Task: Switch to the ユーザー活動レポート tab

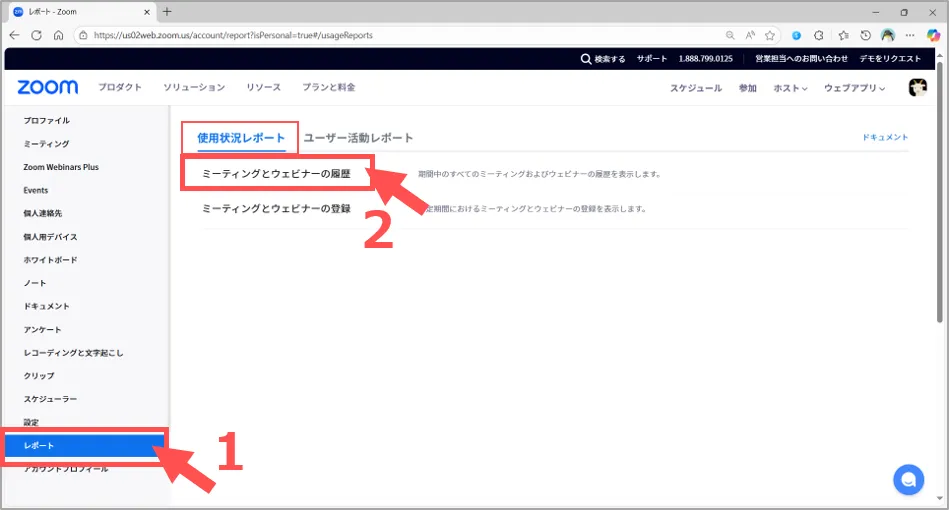Action: [x=358, y=138]
